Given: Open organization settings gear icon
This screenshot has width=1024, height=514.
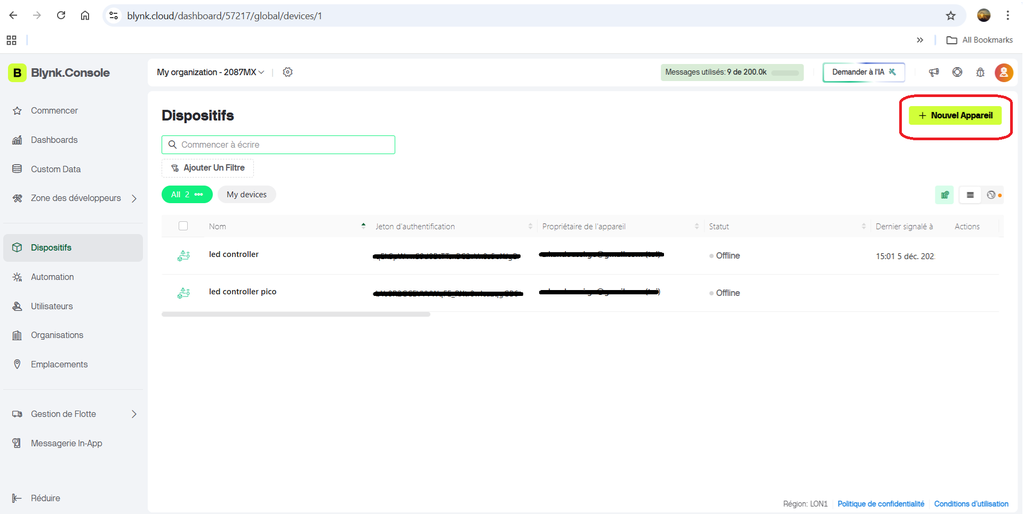Looking at the screenshot, I should [x=287, y=72].
